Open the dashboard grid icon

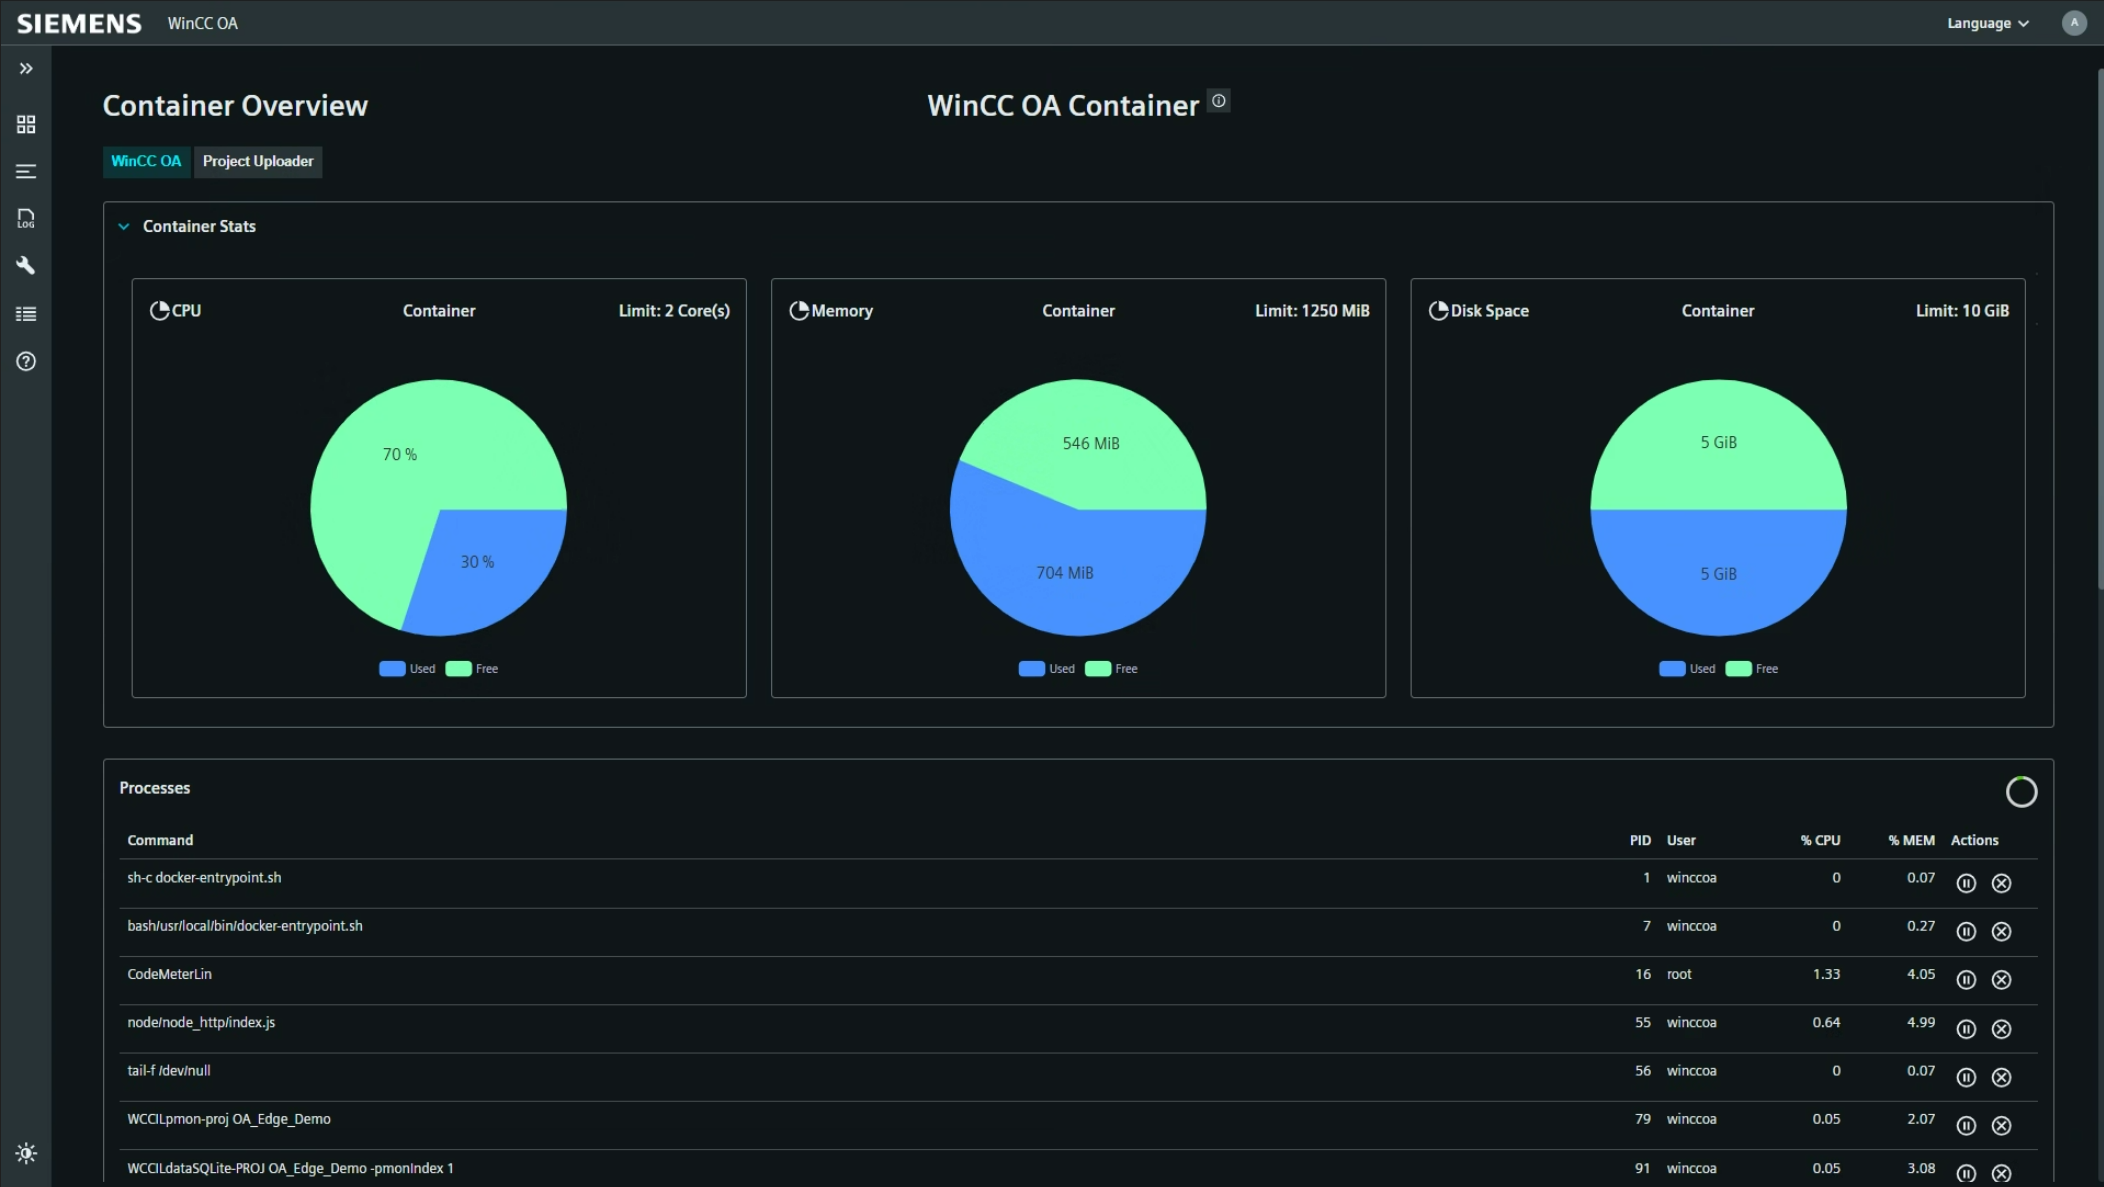(x=26, y=124)
